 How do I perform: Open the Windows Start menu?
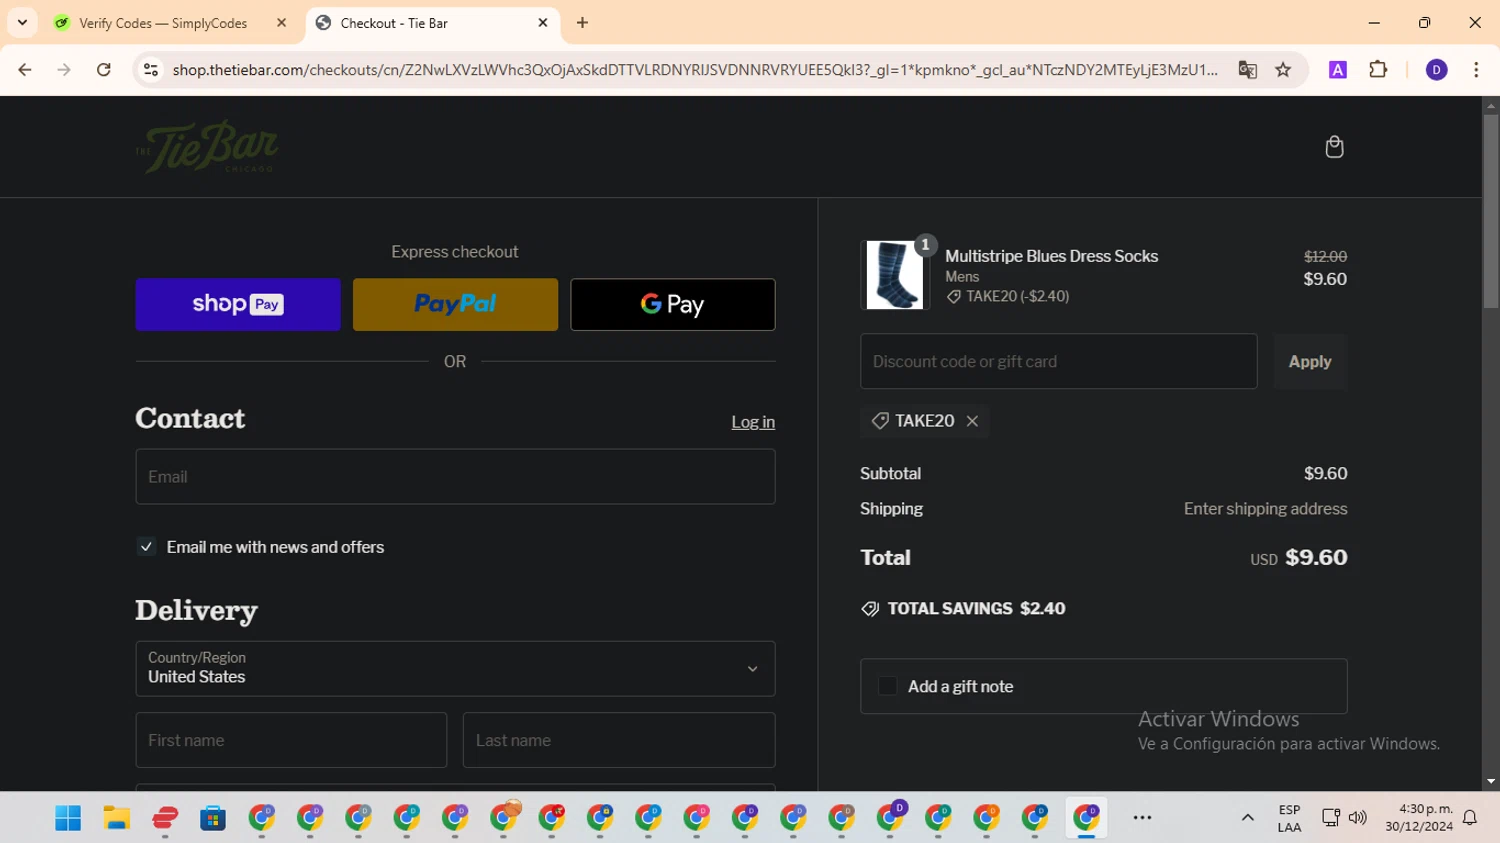pyautogui.click(x=68, y=818)
